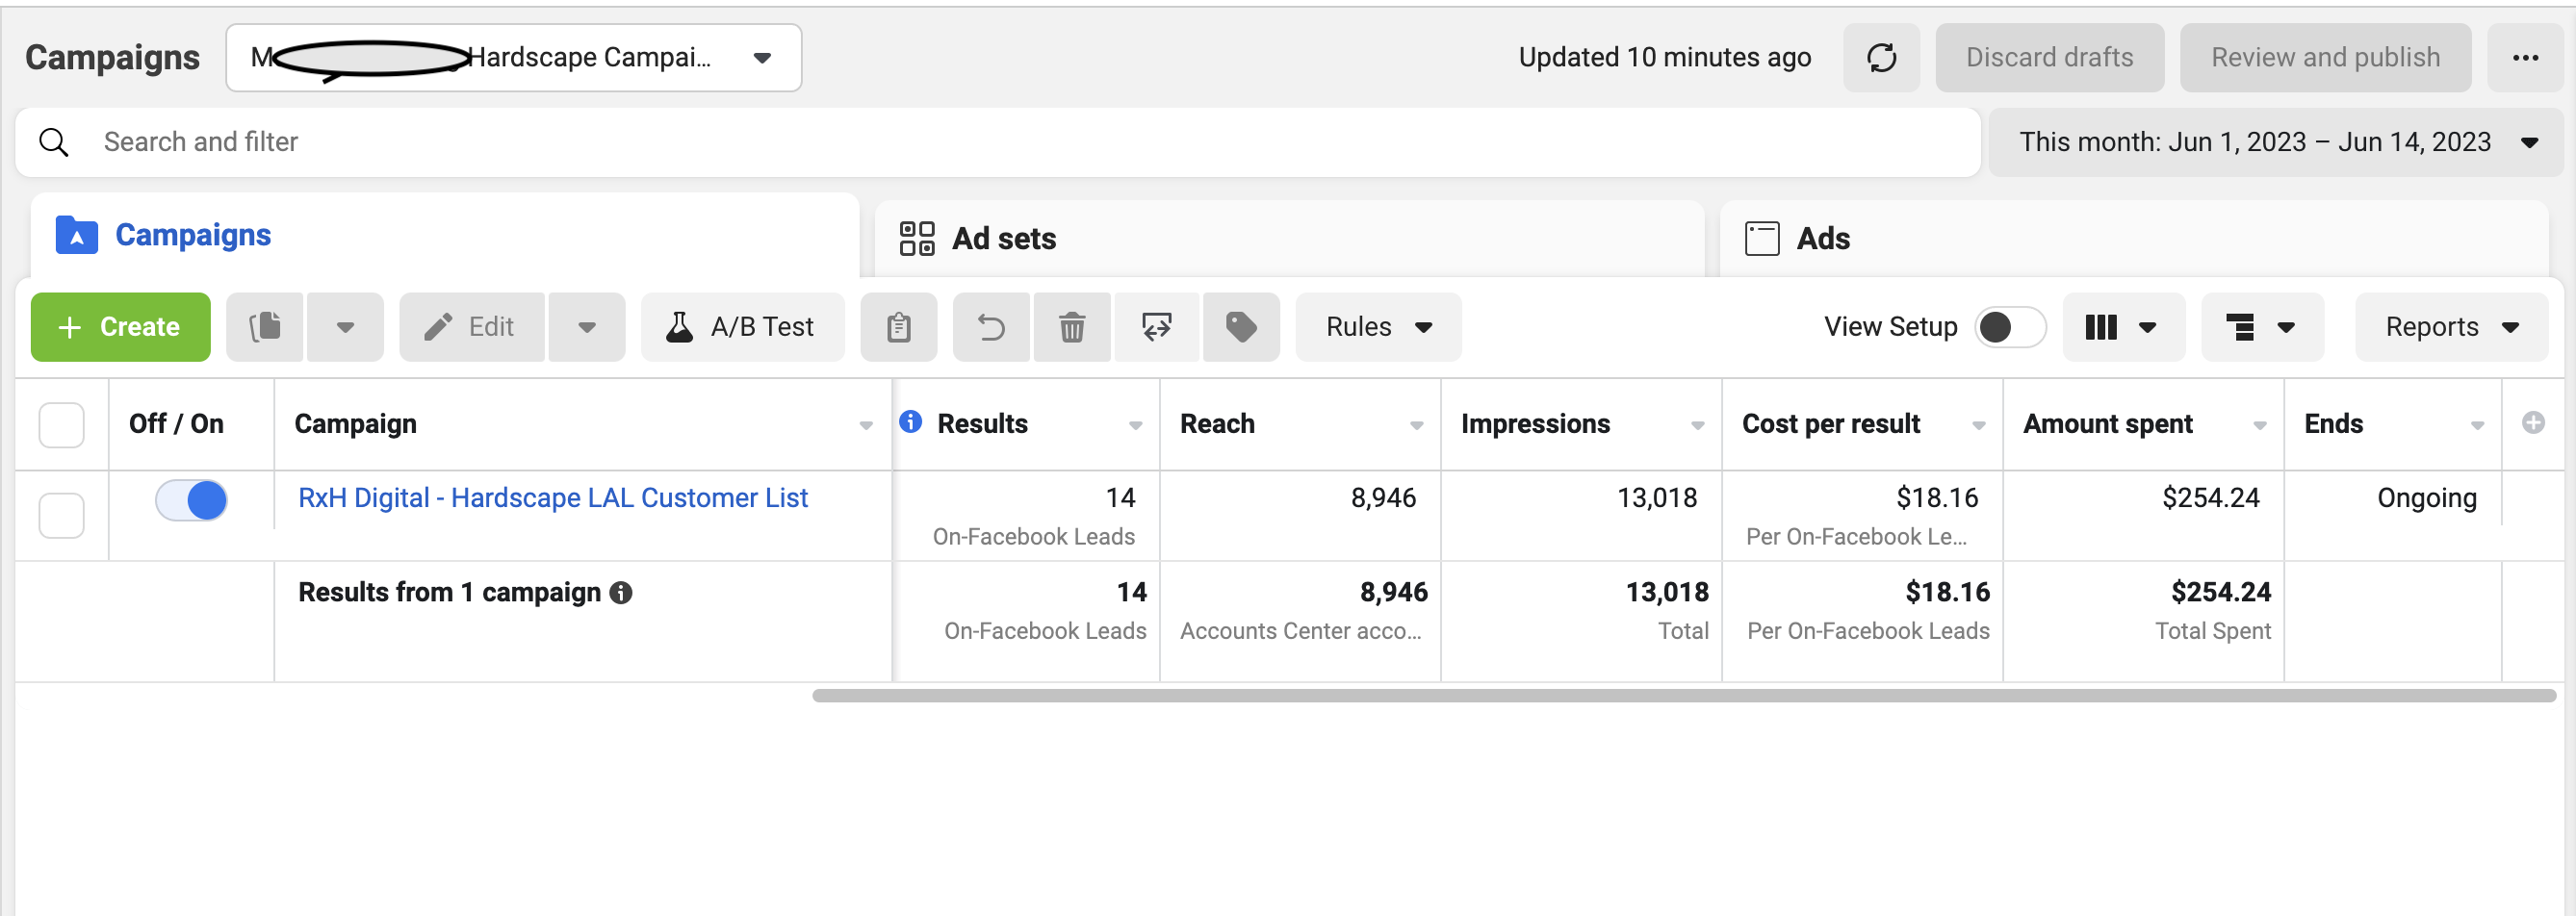Image resolution: width=2576 pixels, height=916 pixels.
Task: Check the select-all checkbox in header
Action: pos(61,425)
